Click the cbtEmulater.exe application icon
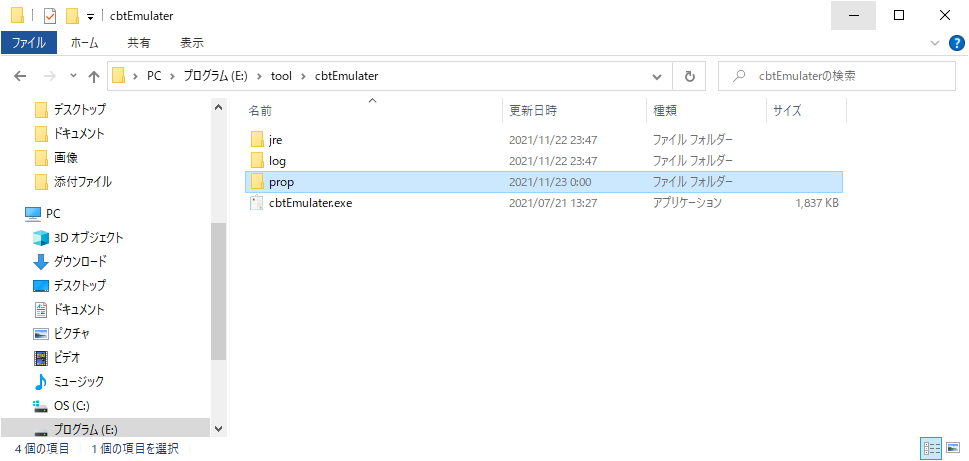The width and height of the screenshot is (969, 461). tap(257, 203)
